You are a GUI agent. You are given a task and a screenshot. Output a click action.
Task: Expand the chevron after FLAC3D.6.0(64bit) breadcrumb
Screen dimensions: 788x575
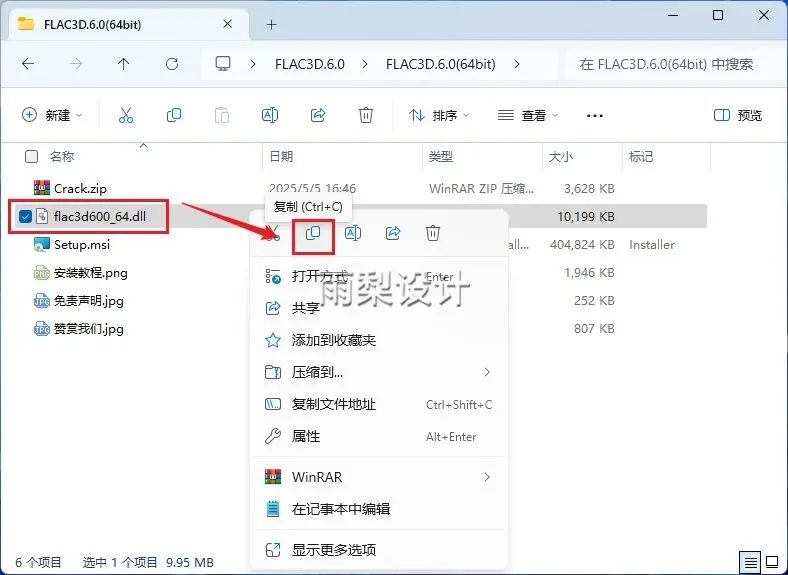coord(517,64)
